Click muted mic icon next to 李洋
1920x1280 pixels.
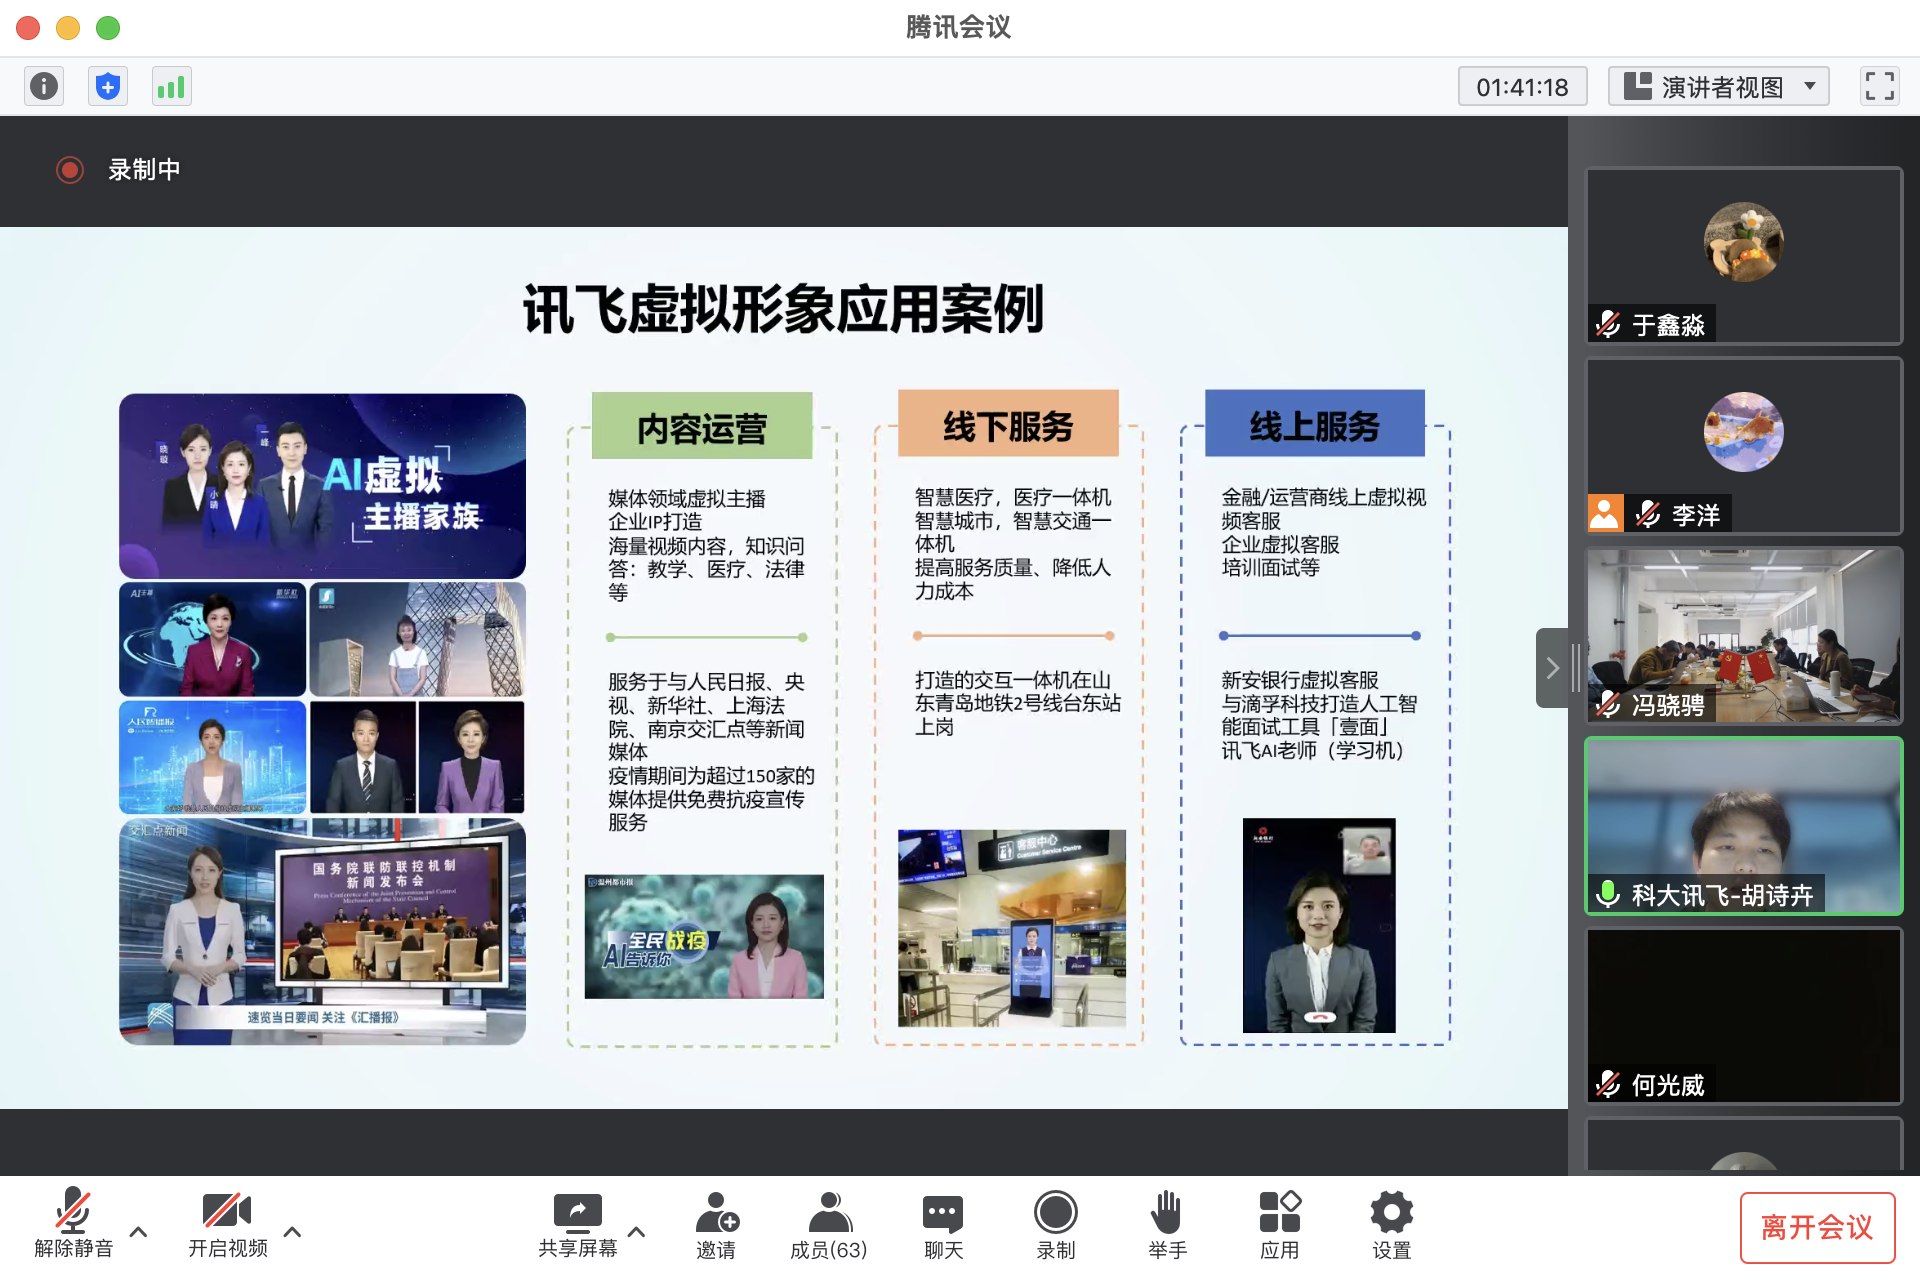coord(1648,514)
